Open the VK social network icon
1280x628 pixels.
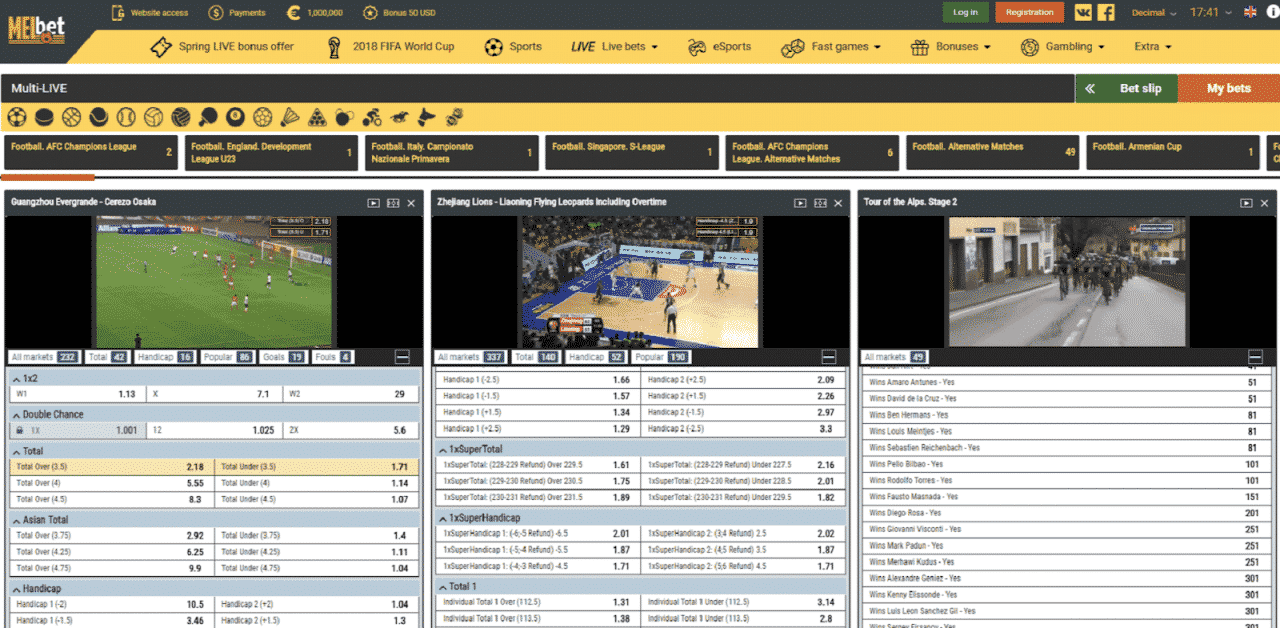[x=1083, y=12]
